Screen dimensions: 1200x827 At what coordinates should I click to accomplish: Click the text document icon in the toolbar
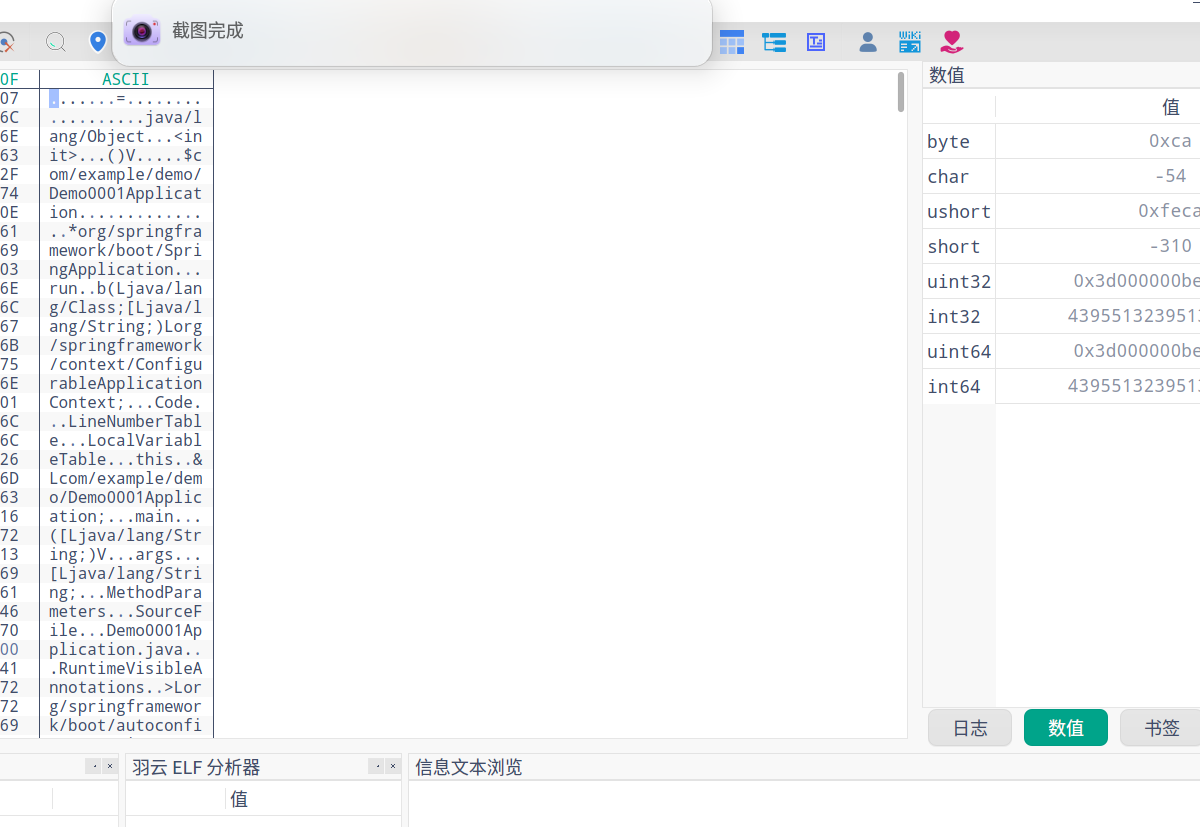815,41
